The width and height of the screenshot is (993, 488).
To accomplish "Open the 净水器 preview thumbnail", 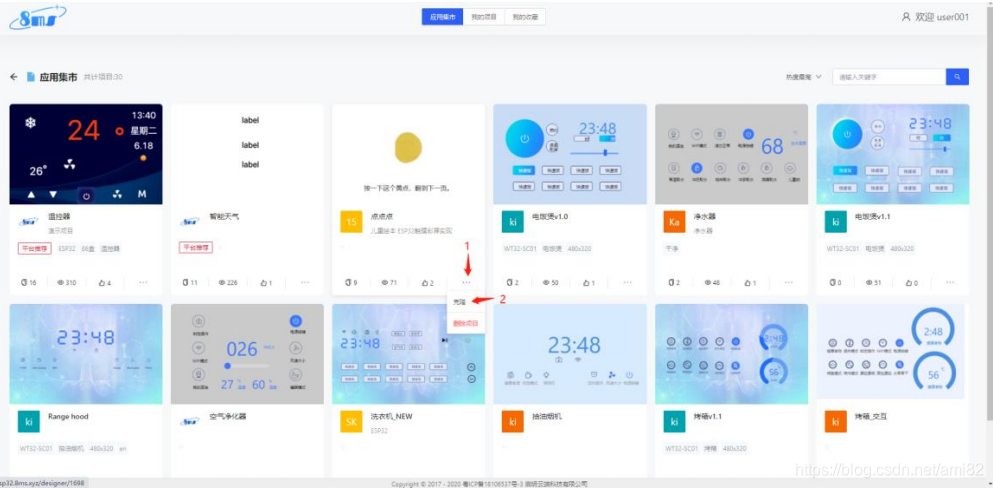I will (731, 154).
